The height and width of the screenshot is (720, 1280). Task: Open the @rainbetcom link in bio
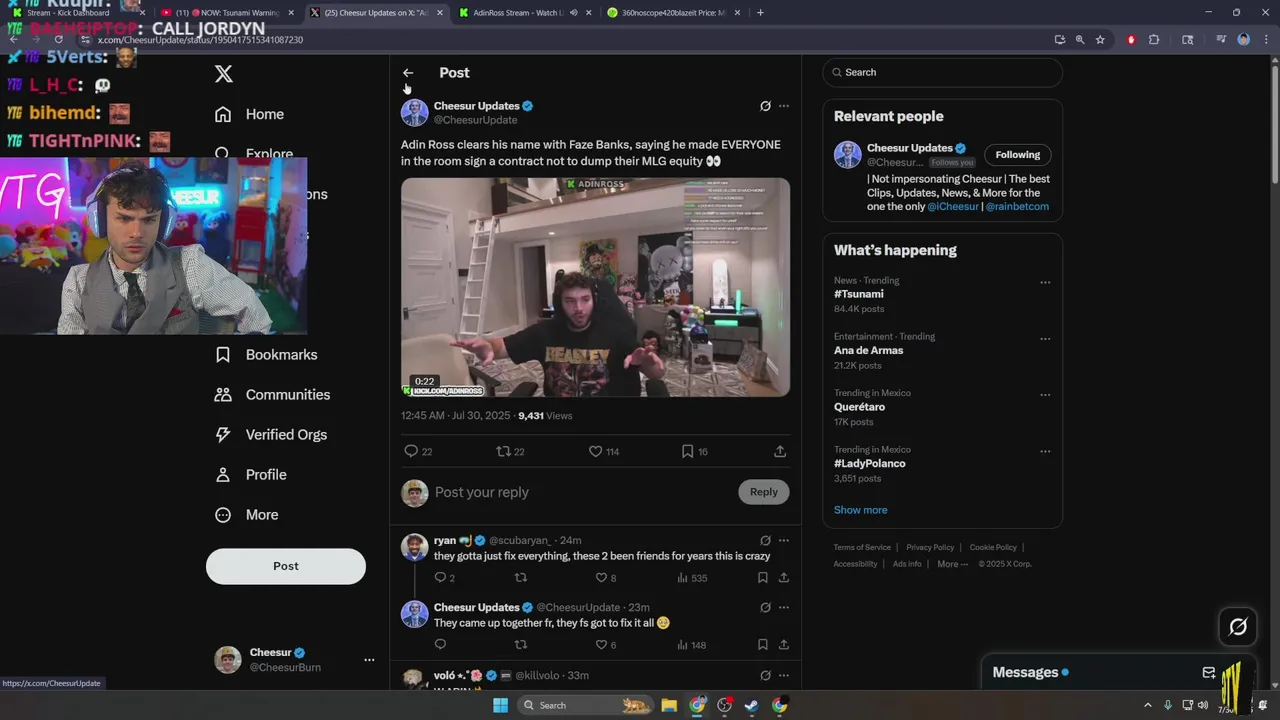(x=1017, y=207)
